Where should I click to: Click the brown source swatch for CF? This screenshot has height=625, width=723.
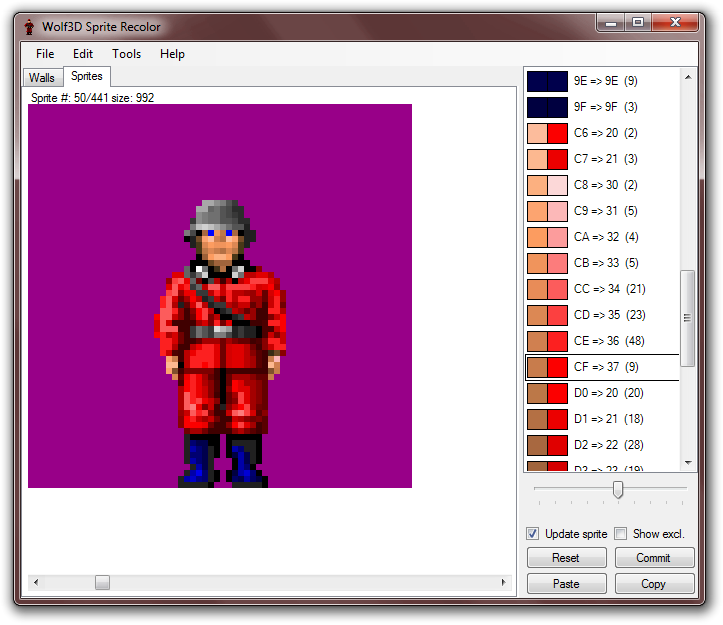pyautogui.click(x=537, y=367)
